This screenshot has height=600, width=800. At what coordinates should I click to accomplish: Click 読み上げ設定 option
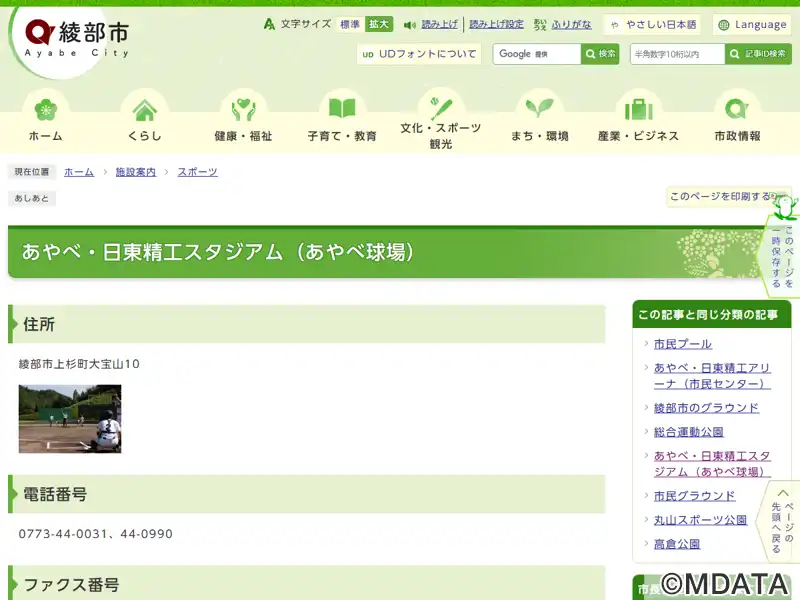click(x=496, y=24)
